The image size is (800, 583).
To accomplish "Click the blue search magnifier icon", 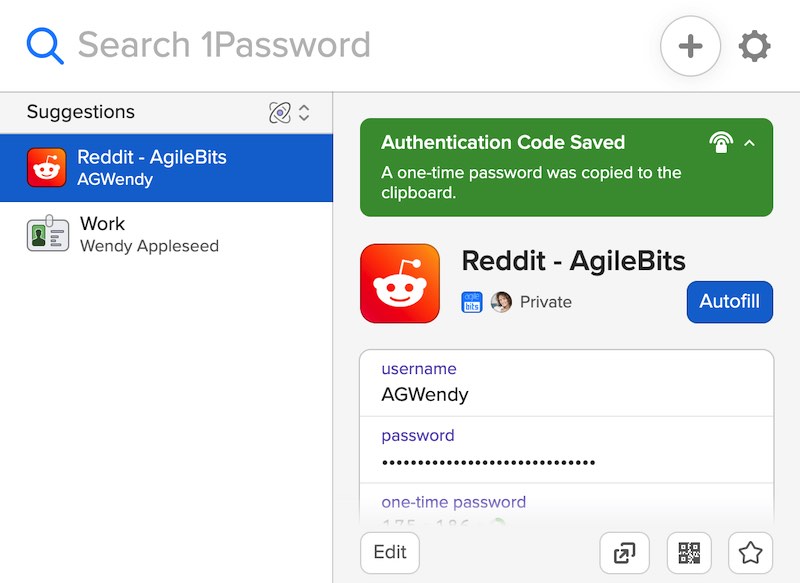I will point(45,45).
